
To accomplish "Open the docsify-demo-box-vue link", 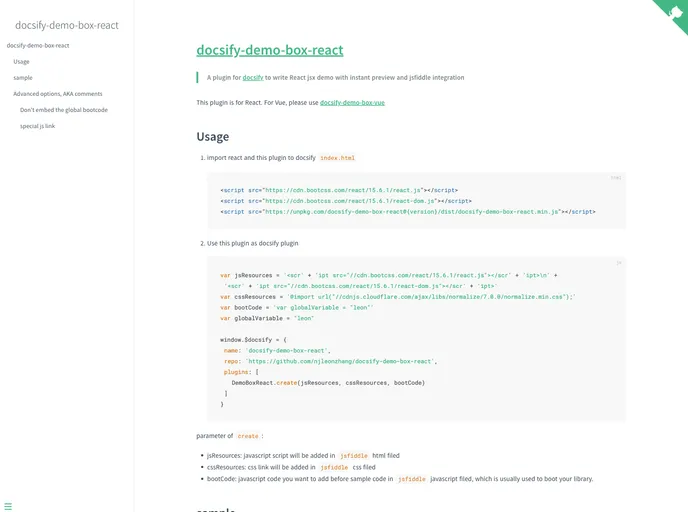I will coord(352,103).
